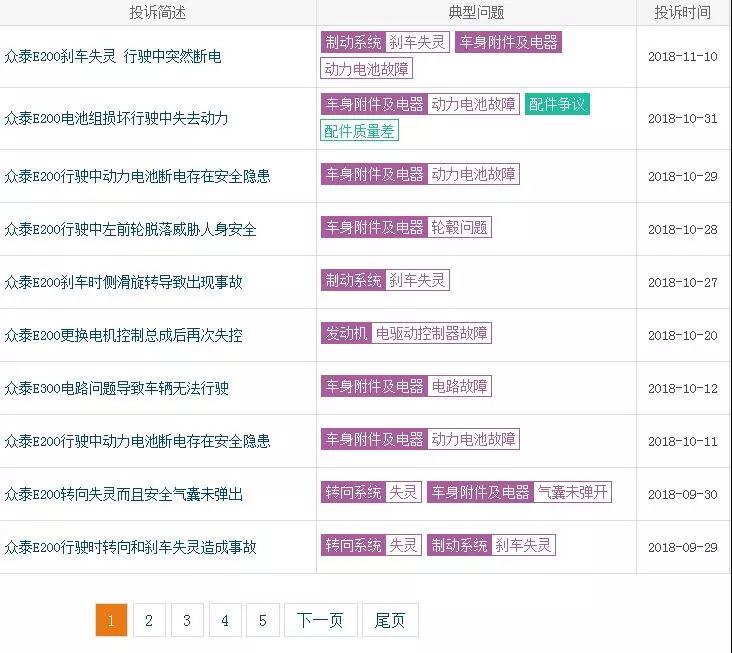Screen dimensions: 732x653
Task: Open complaint 众泰E300电路问题导致车辆无法行驶
Action: [x=116, y=388]
